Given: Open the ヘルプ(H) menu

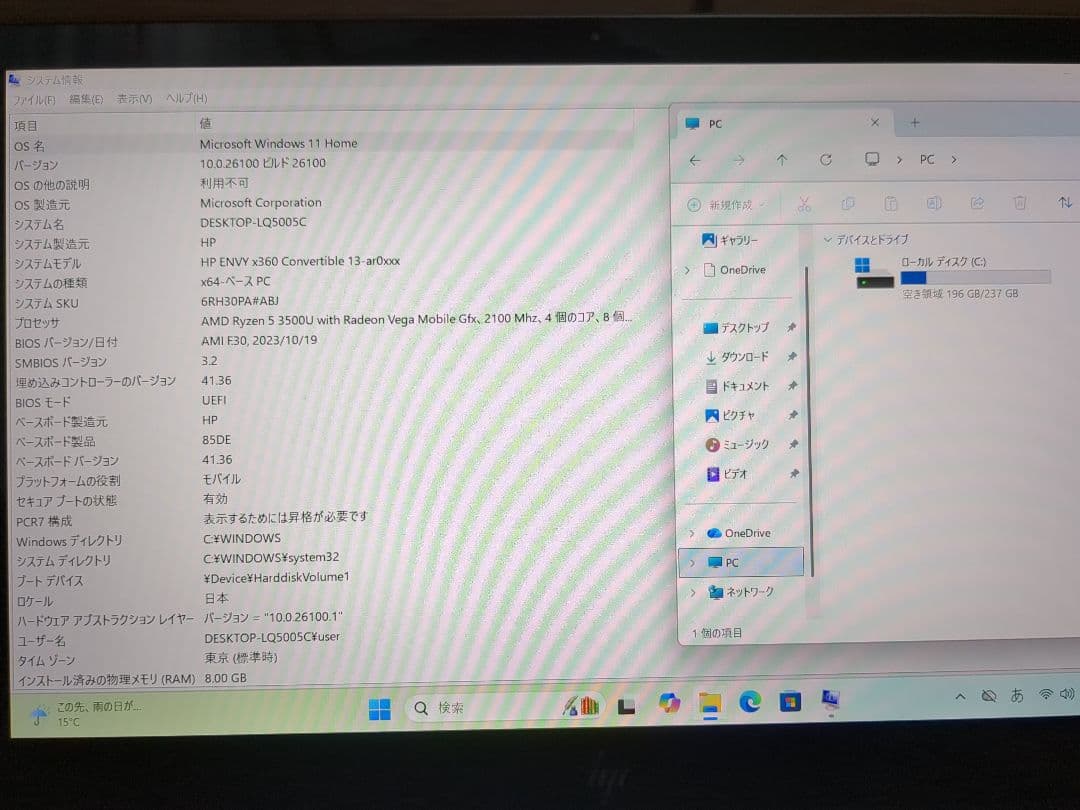Looking at the screenshot, I should (186, 98).
